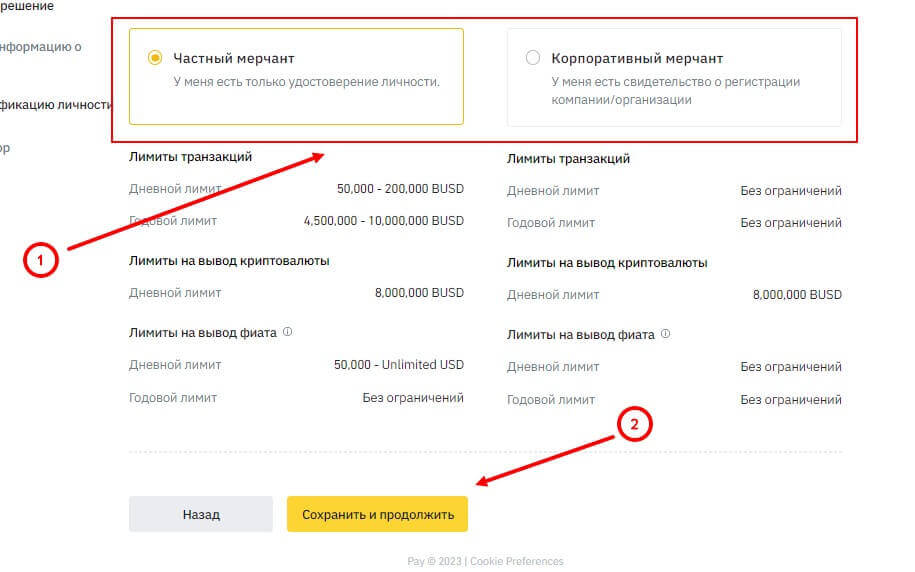Click the right Лимиты на вывод криптовалюты heading
915x572 pixels.
(607, 263)
